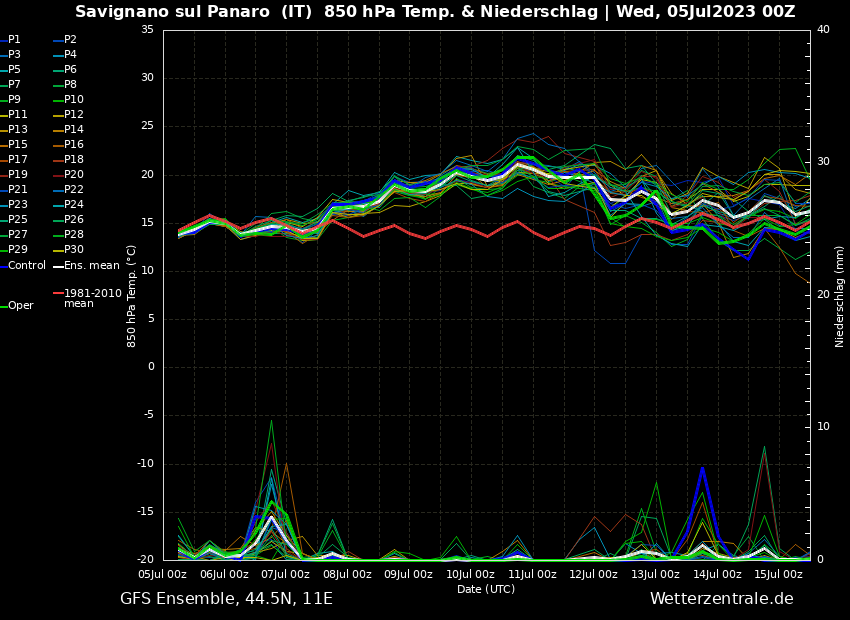This screenshot has height=620, width=850.
Task: Click legend entry P18
Action: point(74,159)
